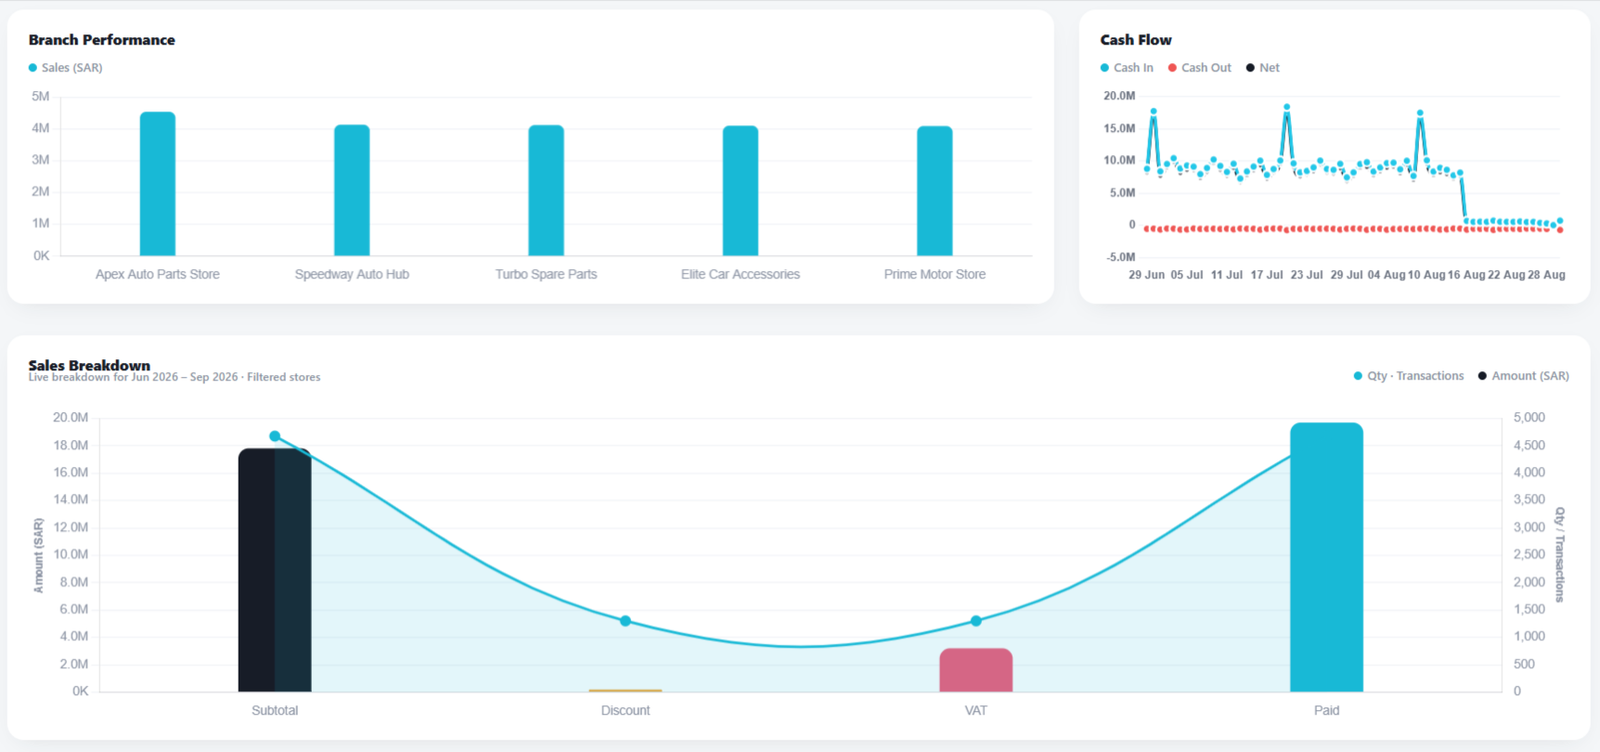Click the 'Speedway Auto Hub' axis label
Viewport: 1600px width, 752px height.
click(x=352, y=274)
